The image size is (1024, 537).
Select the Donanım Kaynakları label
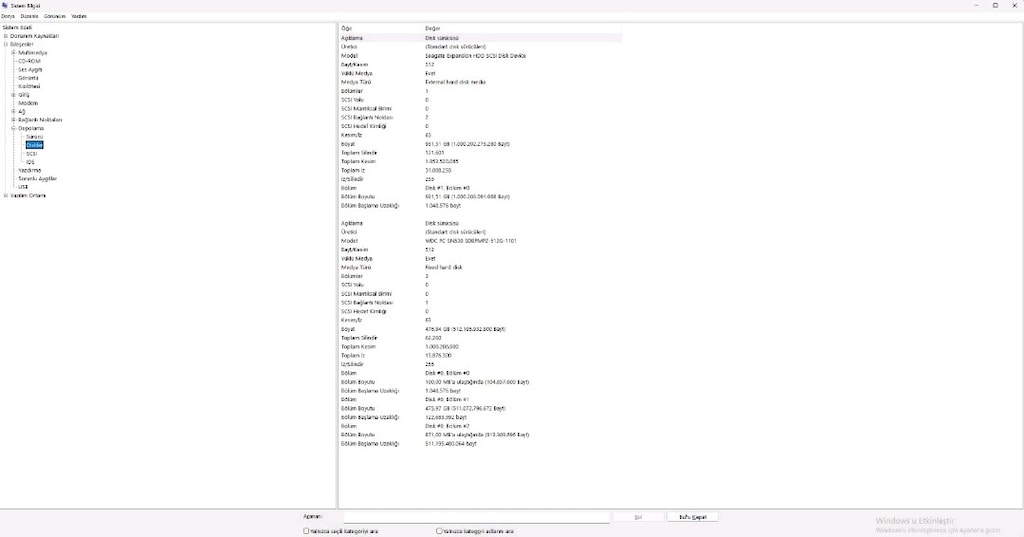pyautogui.click(x=35, y=36)
